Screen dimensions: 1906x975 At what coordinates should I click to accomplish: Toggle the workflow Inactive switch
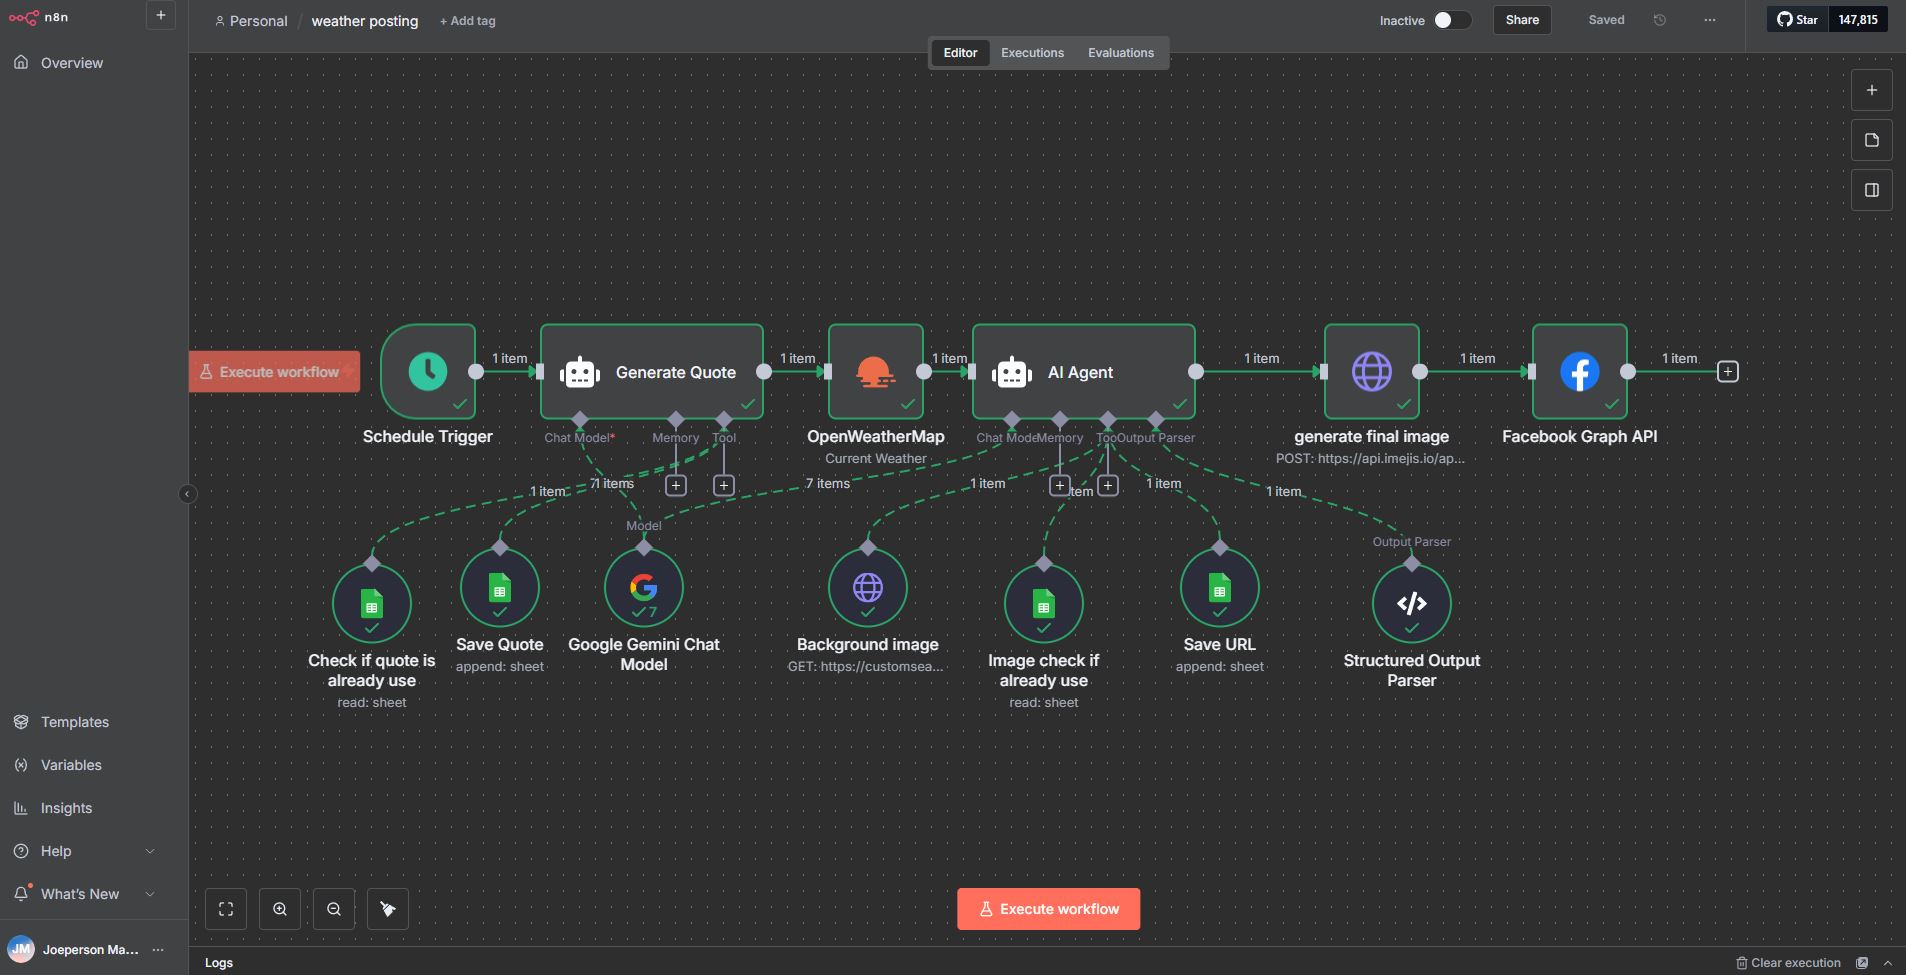pyautogui.click(x=1453, y=20)
